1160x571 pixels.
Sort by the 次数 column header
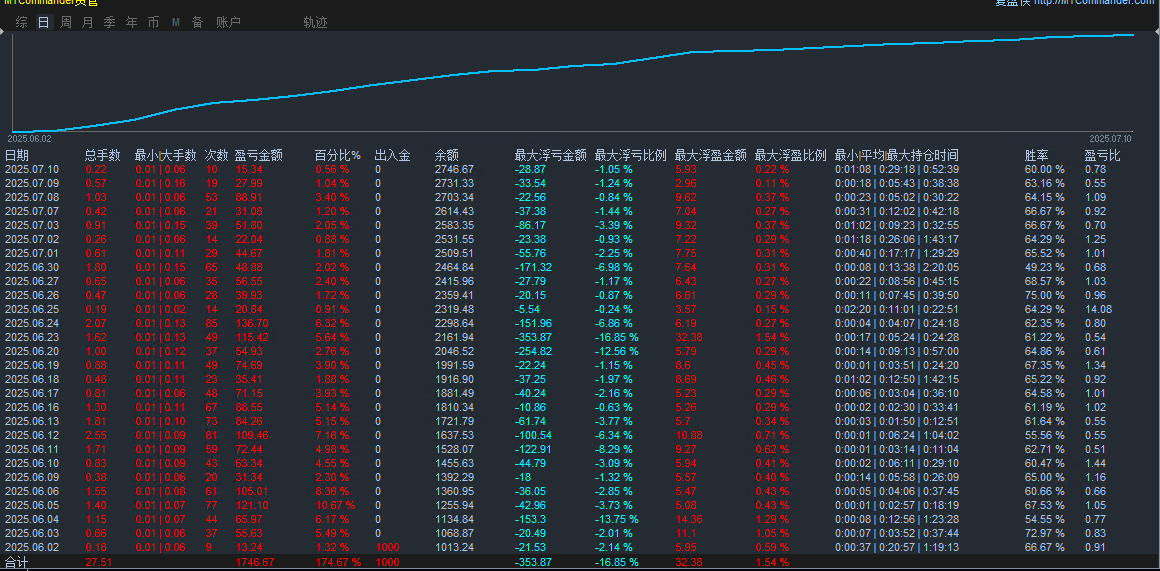tap(217, 155)
